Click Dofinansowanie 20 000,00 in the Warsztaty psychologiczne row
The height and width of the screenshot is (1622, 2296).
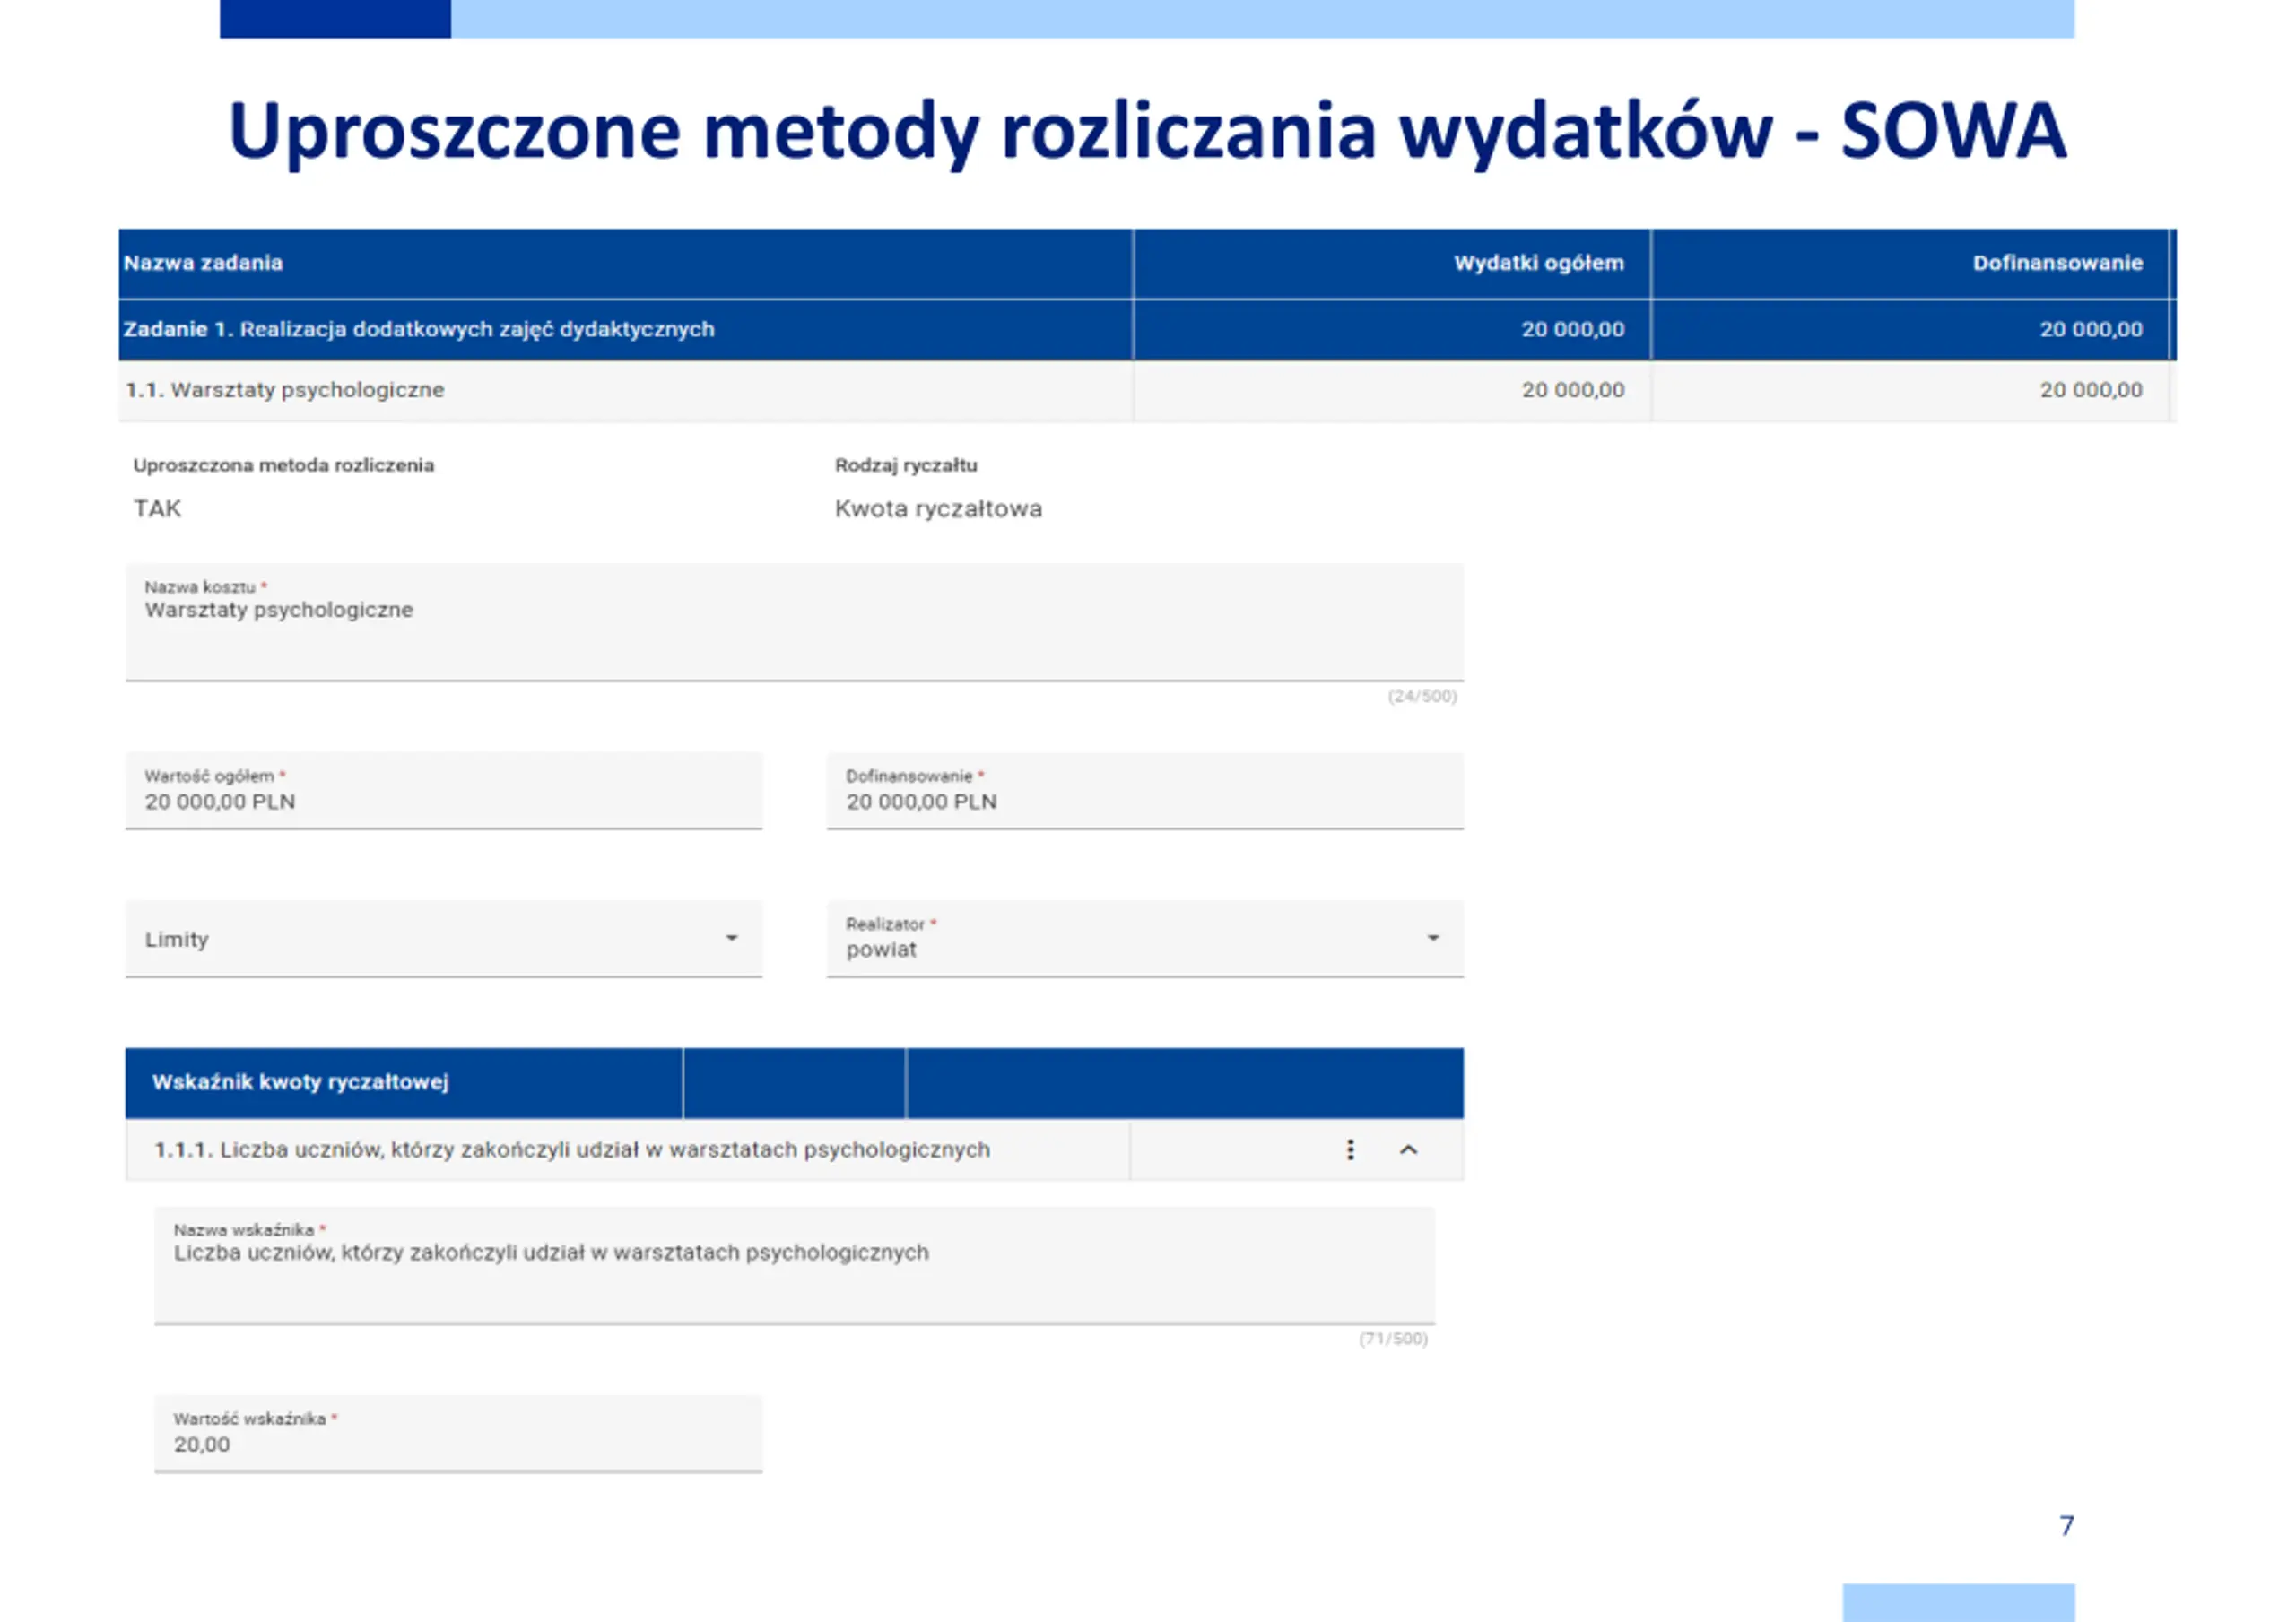click(2091, 390)
